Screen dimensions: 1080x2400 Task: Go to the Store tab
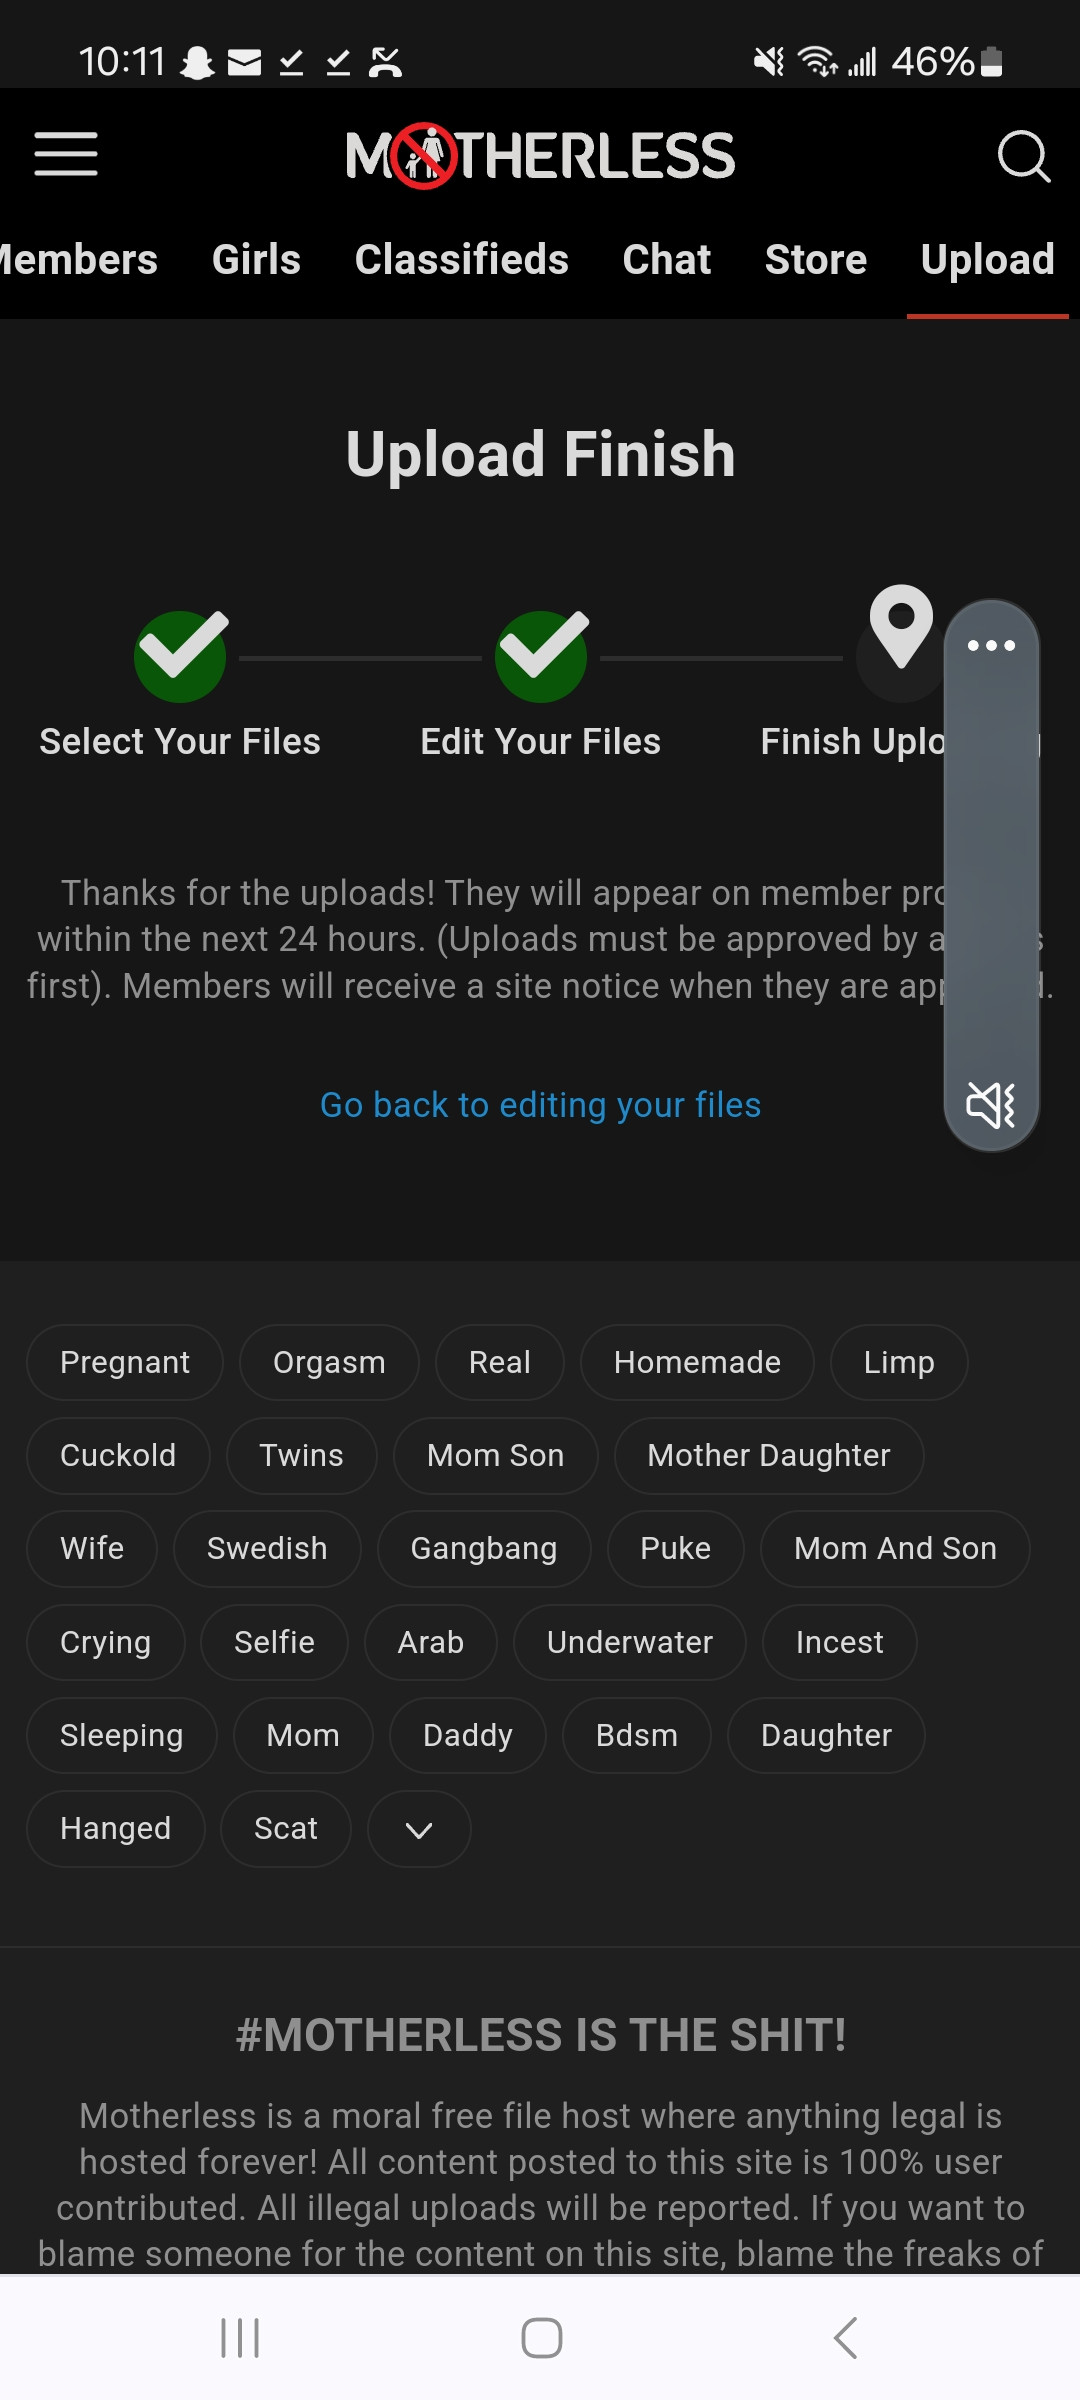815,260
